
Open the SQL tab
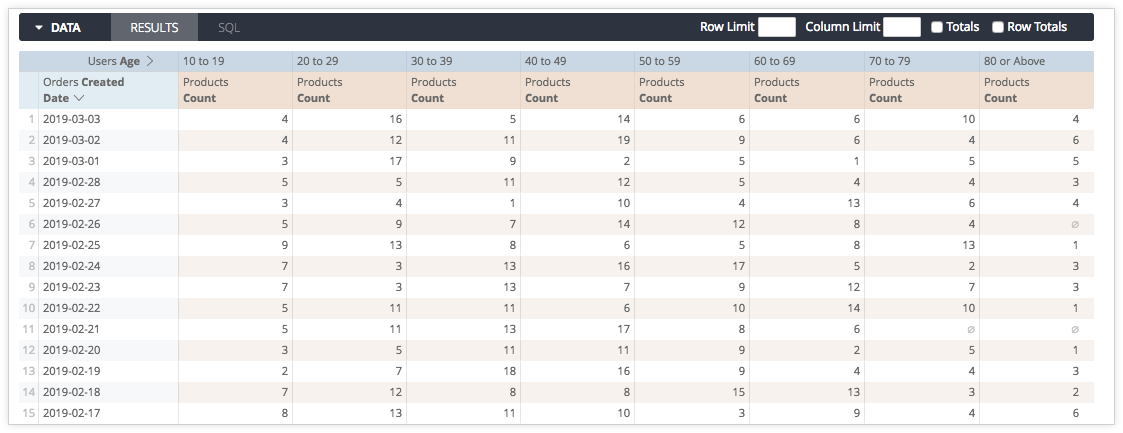[x=229, y=28]
